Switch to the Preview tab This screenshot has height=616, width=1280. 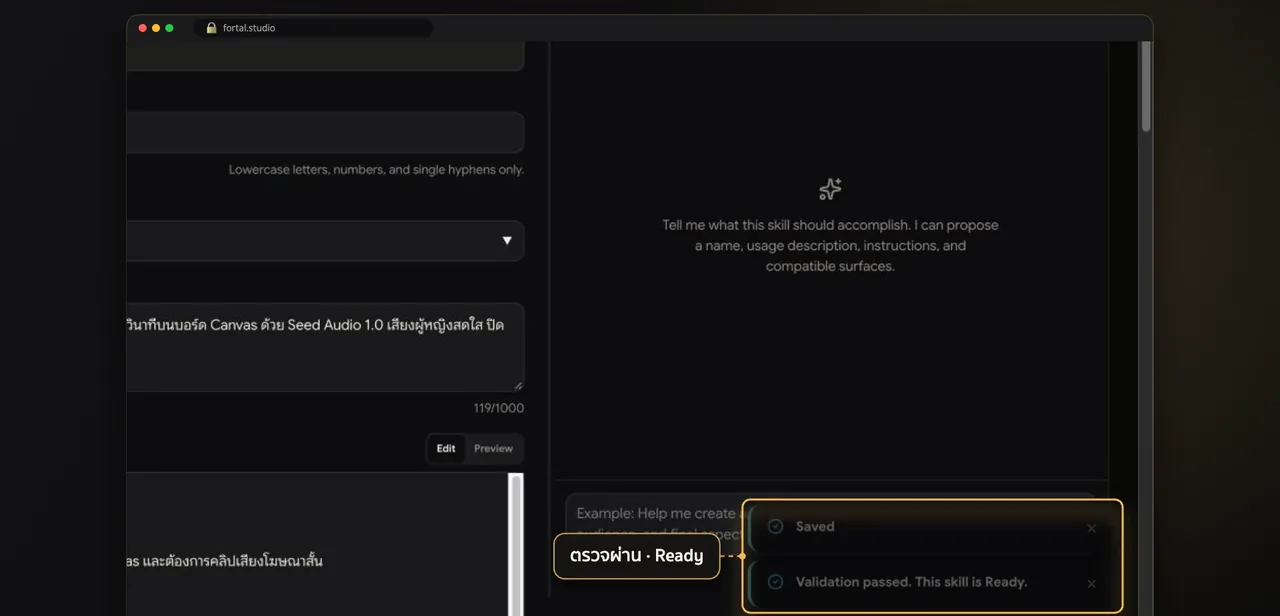[x=493, y=449]
